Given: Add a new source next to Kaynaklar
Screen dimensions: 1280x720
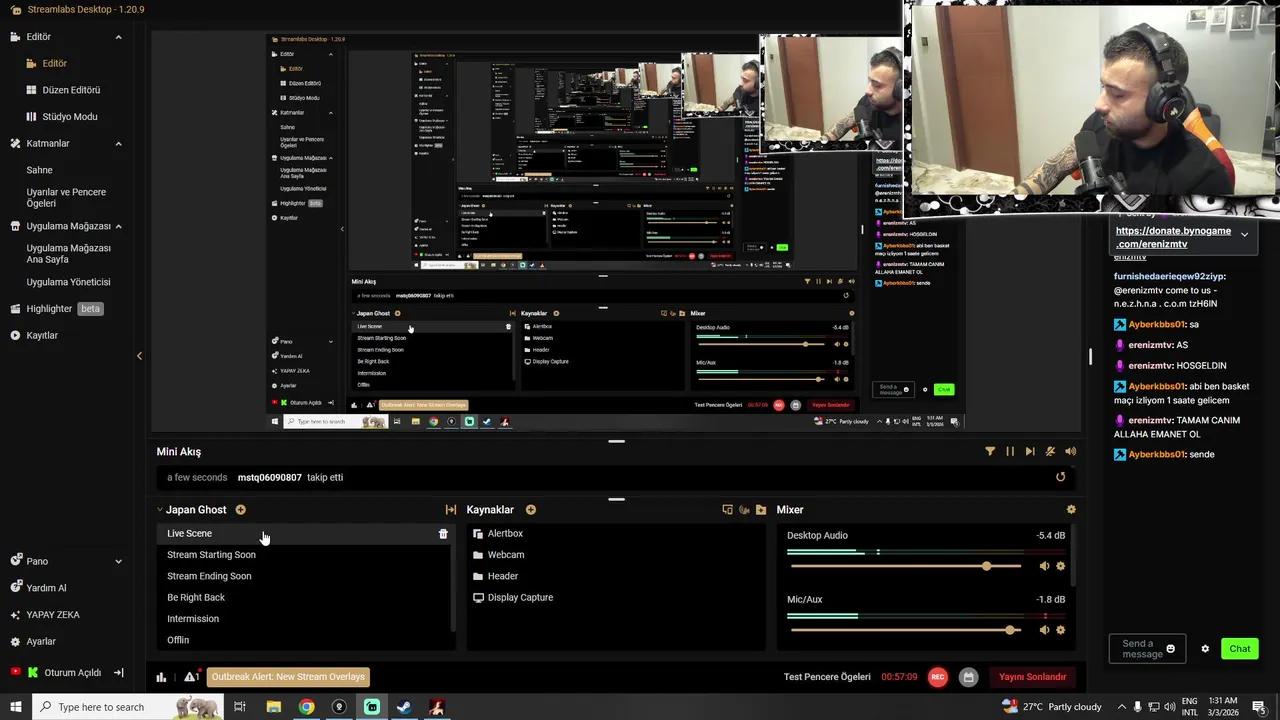Looking at the screenshot, I should pos(531,510).
